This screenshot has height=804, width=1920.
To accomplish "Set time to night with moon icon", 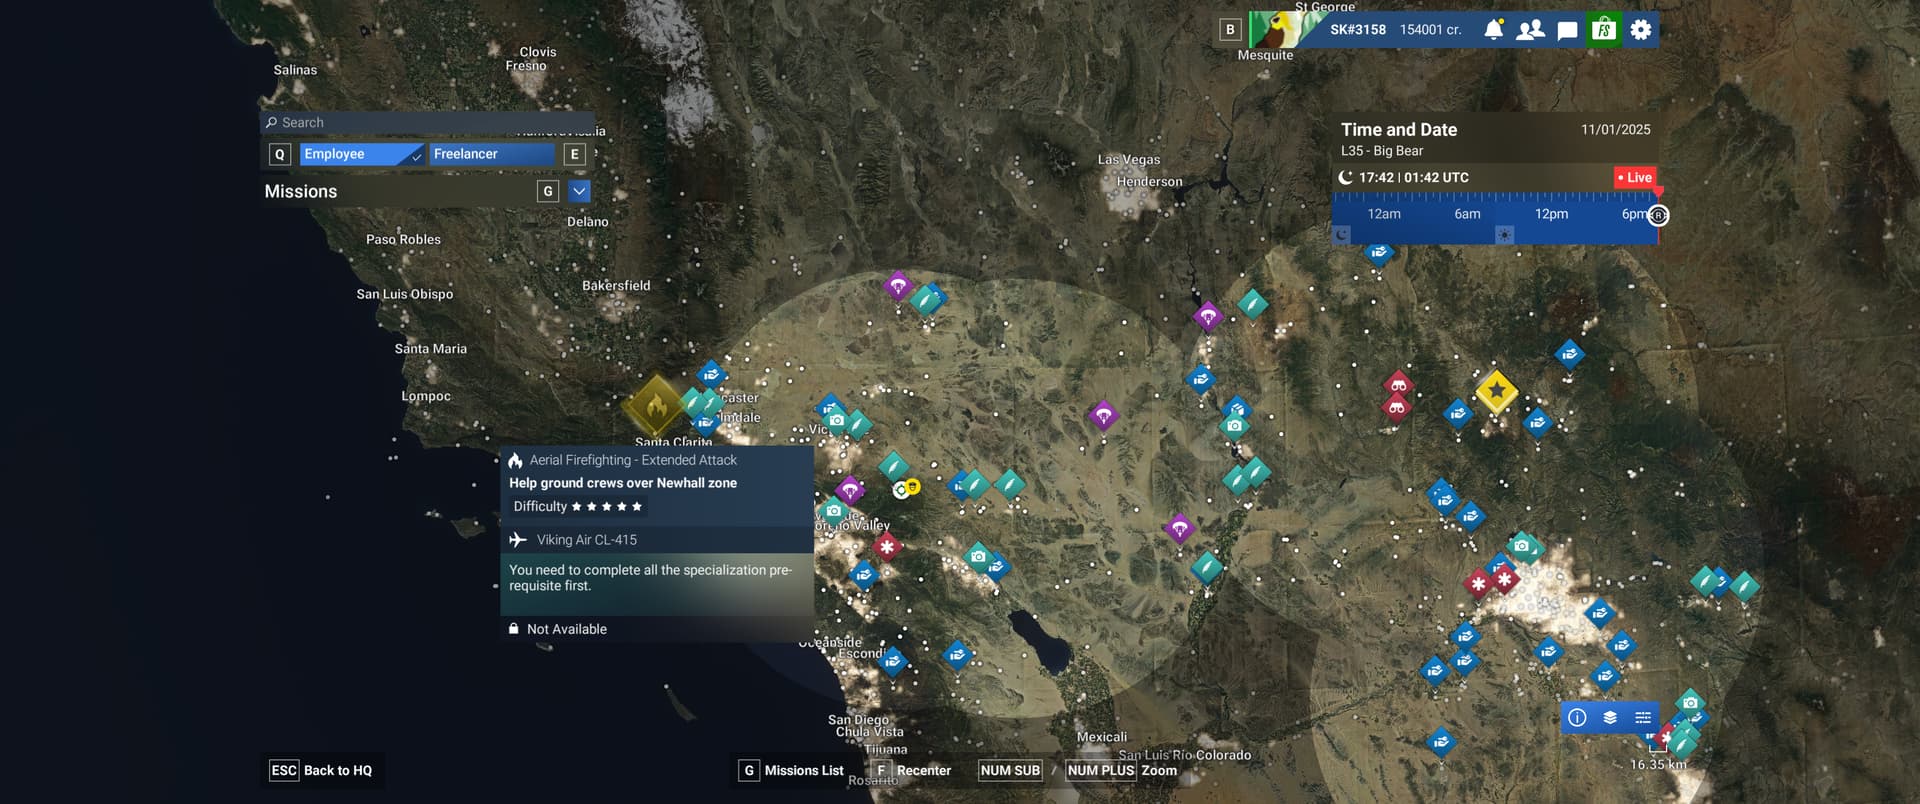I will 1341,235.
